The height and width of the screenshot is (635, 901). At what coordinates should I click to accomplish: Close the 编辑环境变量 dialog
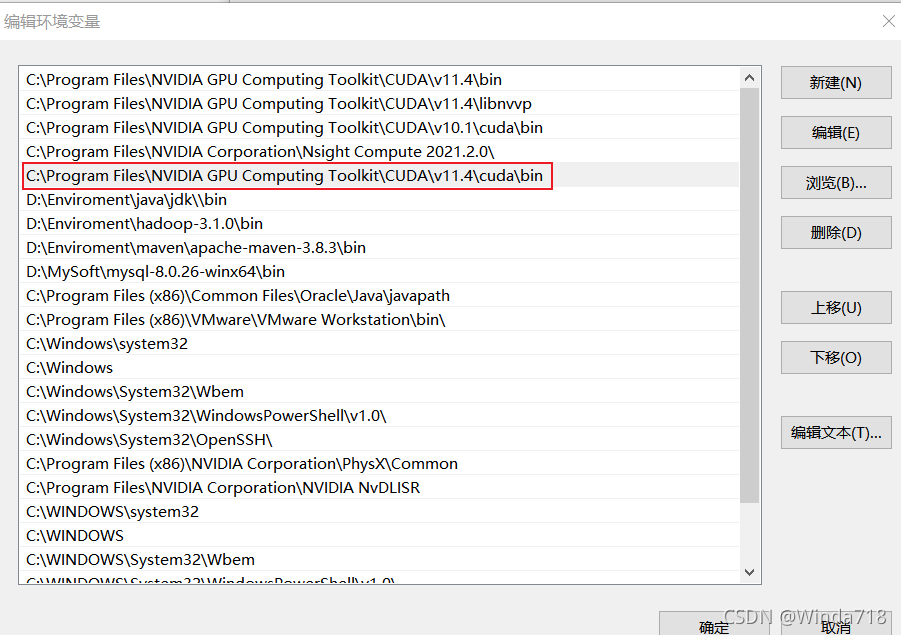click(x=888, y=21)
